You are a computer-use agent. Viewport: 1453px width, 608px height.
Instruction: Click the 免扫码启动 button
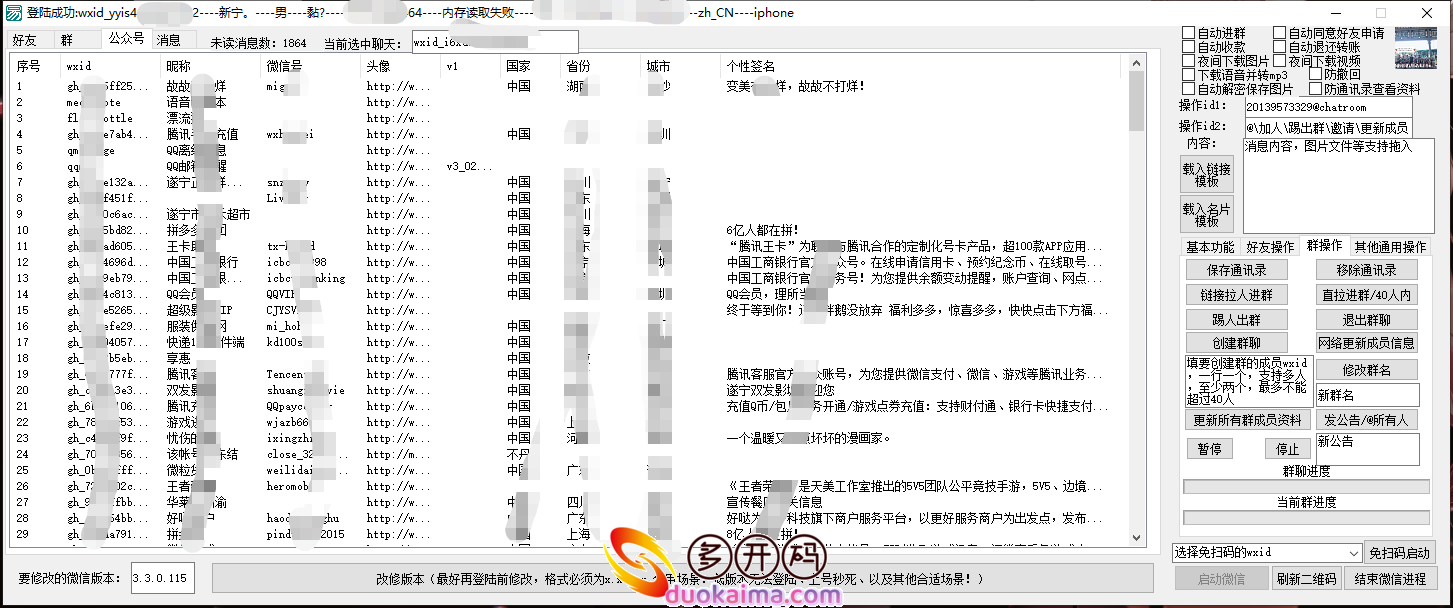[1400, 553]
